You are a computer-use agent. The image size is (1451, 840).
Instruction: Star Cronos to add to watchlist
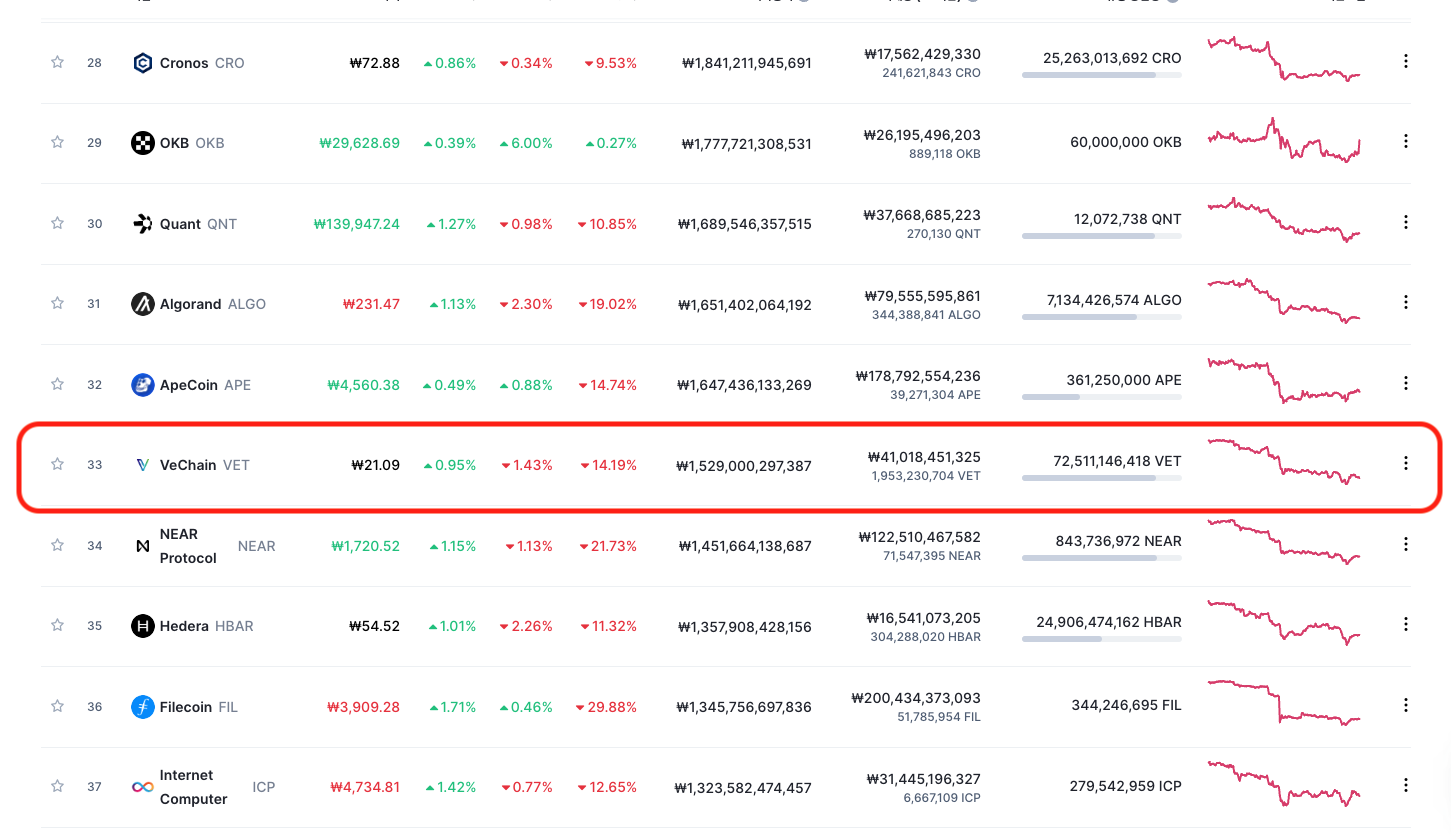tap(57, 62)
